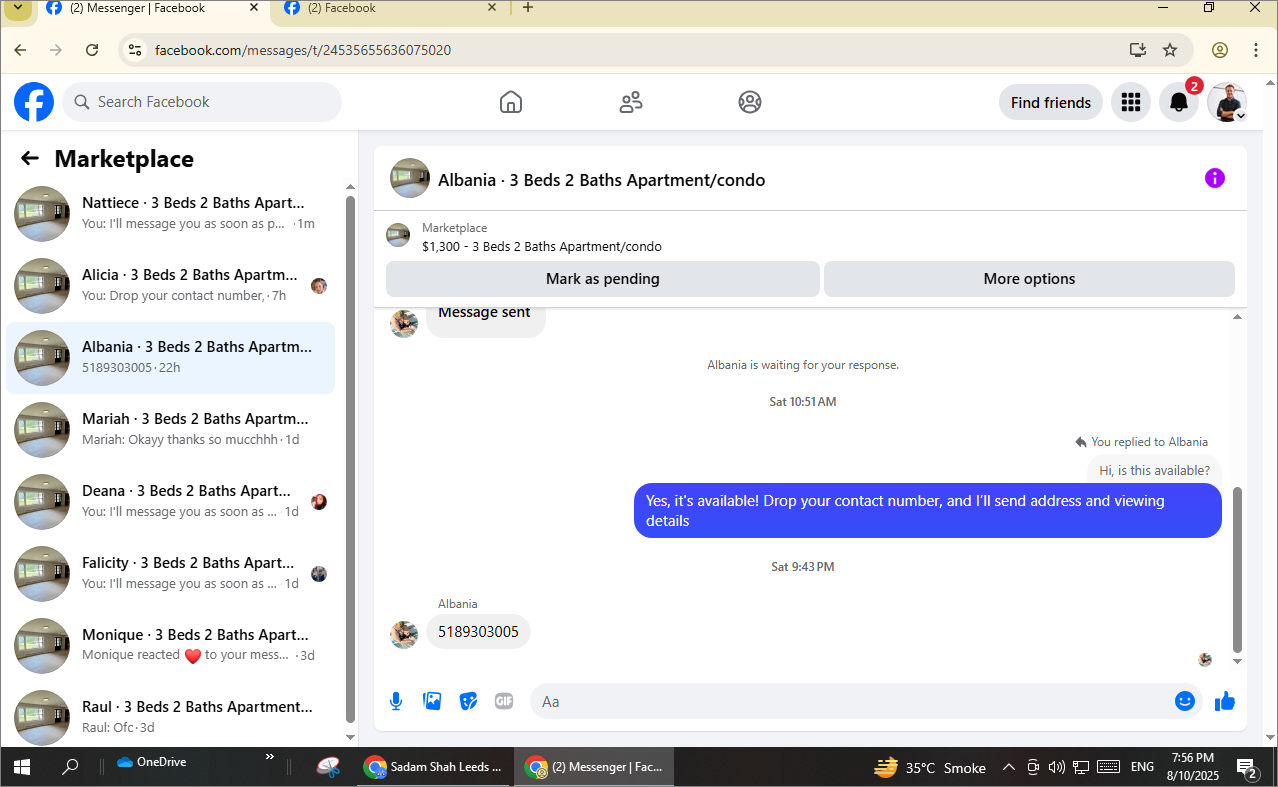
Task: Open the Facebook logo home link
Action: click(34, 102)
